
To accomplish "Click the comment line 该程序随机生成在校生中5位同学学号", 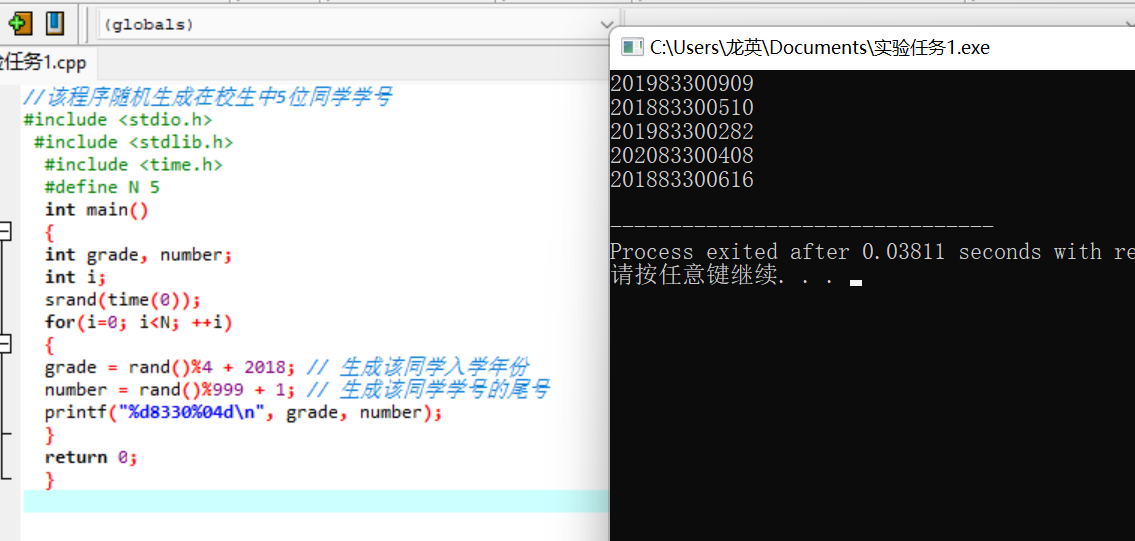I will (x=208, y=97).
